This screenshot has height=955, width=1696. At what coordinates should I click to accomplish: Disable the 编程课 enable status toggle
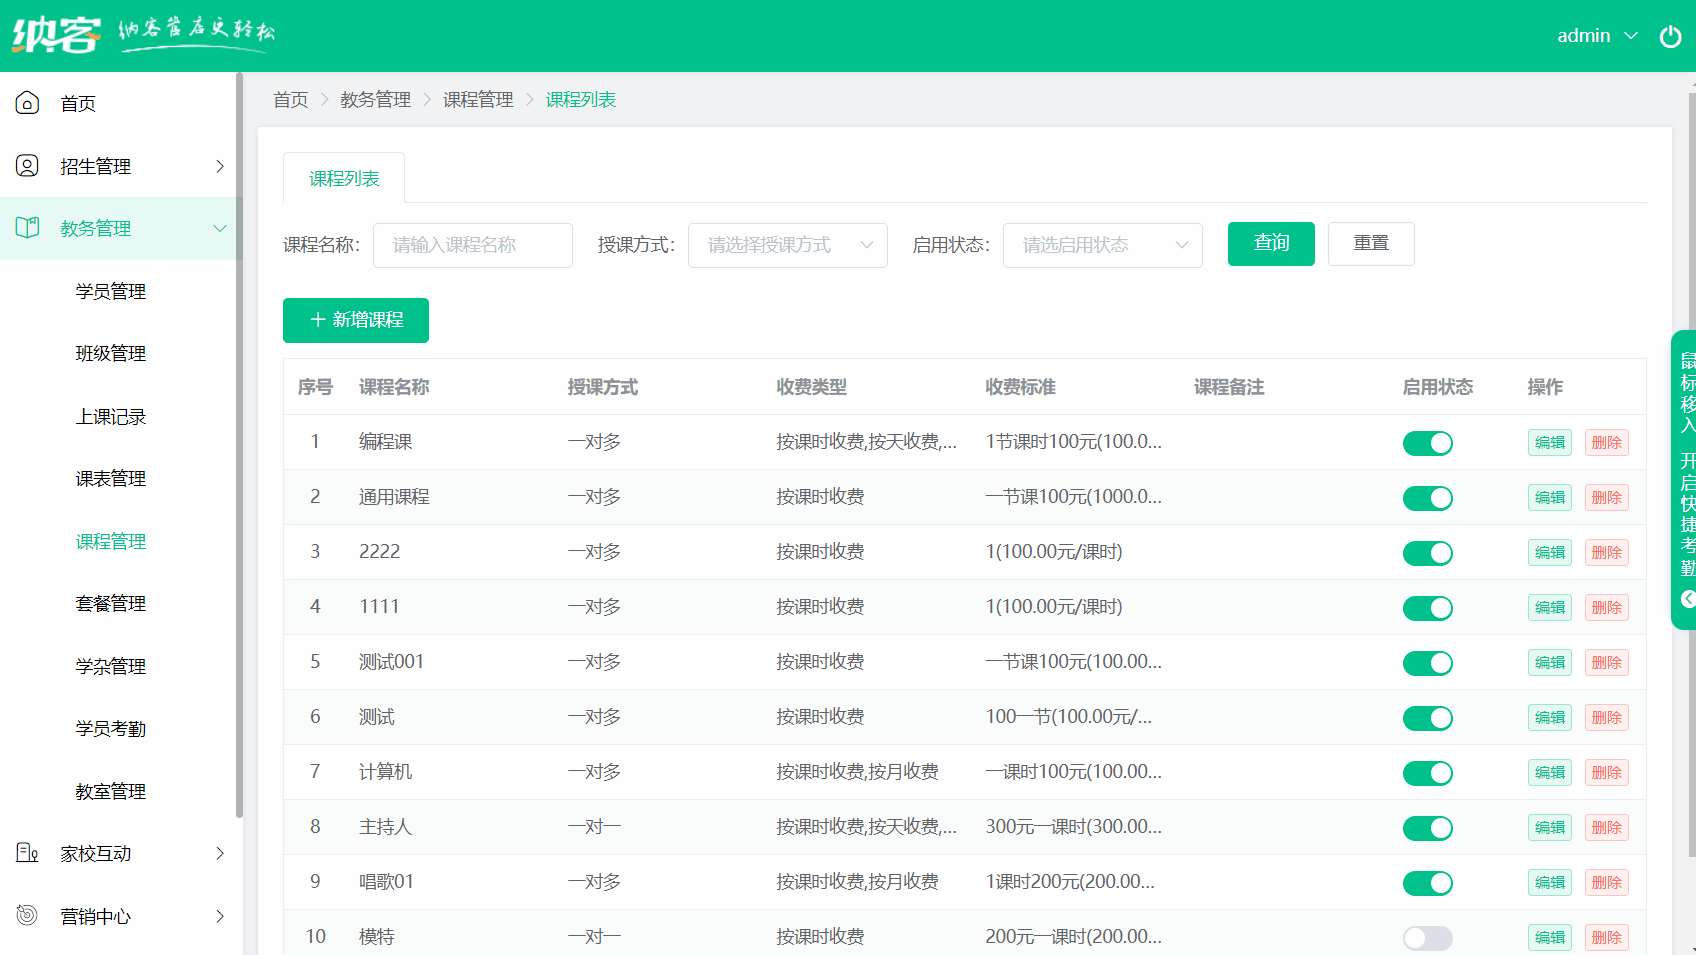point(1428,442)
